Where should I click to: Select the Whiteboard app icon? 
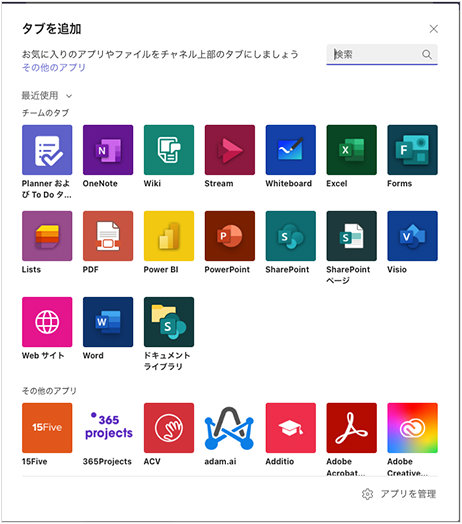pos(291,150)
